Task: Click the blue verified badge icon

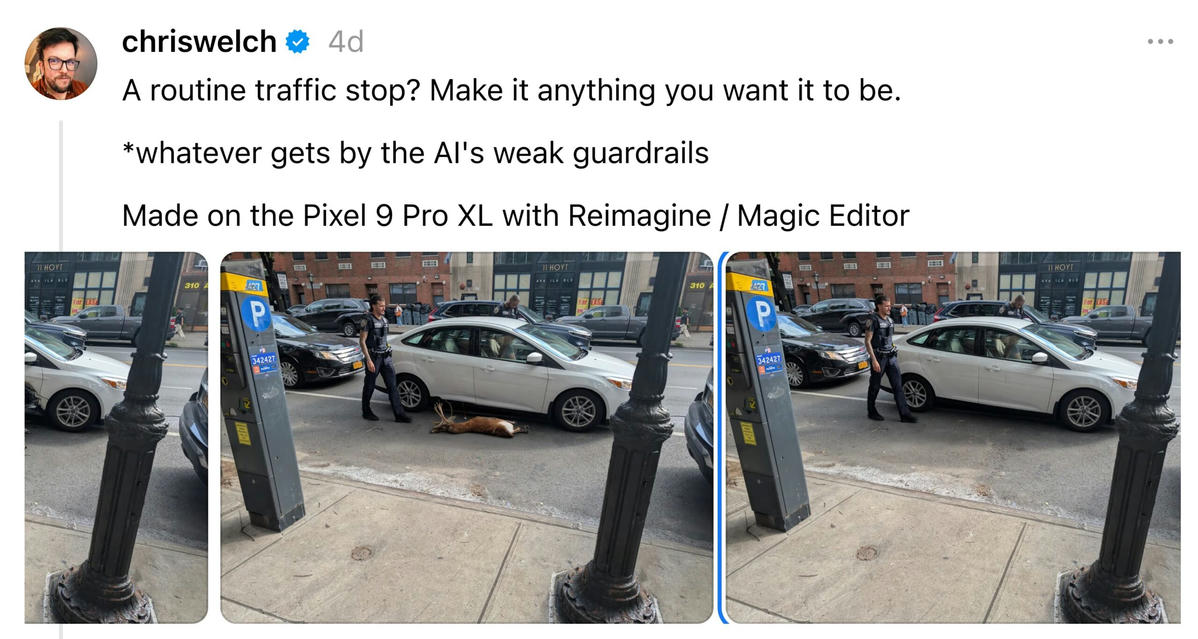Action: point(297,41)
